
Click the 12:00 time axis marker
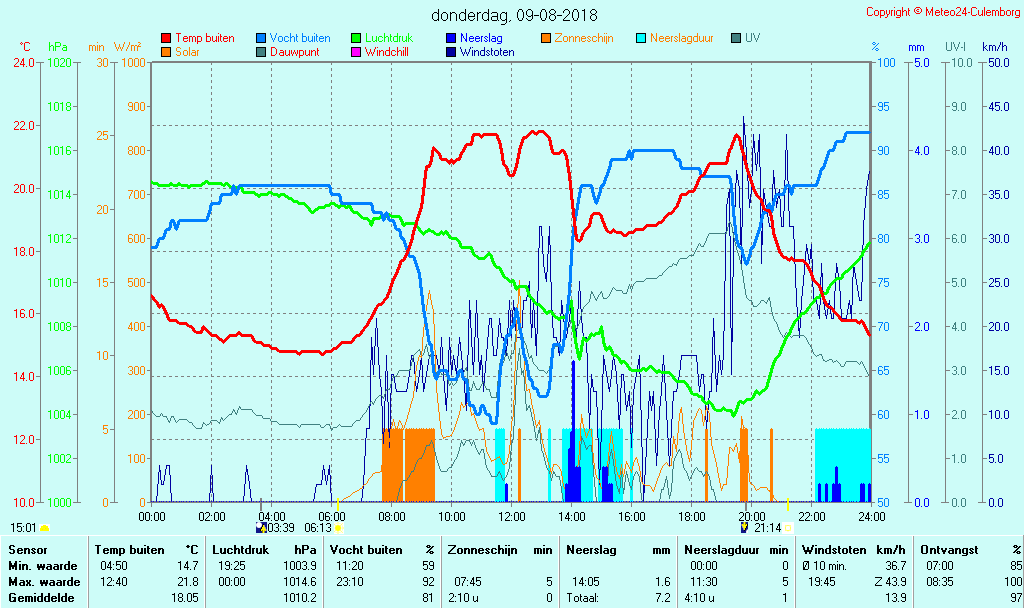pyautogui.click(x=512, y=516)
